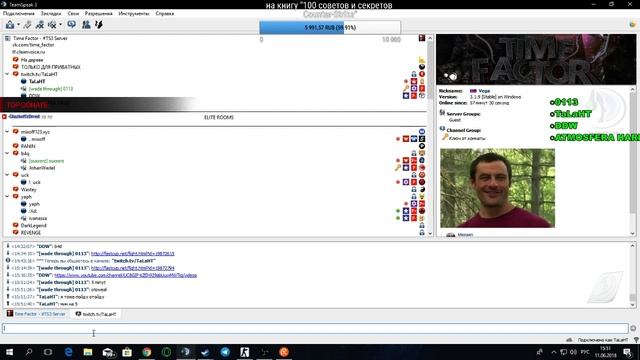Screen dimensions: 640x360
Task: Select the Time Factor server root item
Action: 40,38
